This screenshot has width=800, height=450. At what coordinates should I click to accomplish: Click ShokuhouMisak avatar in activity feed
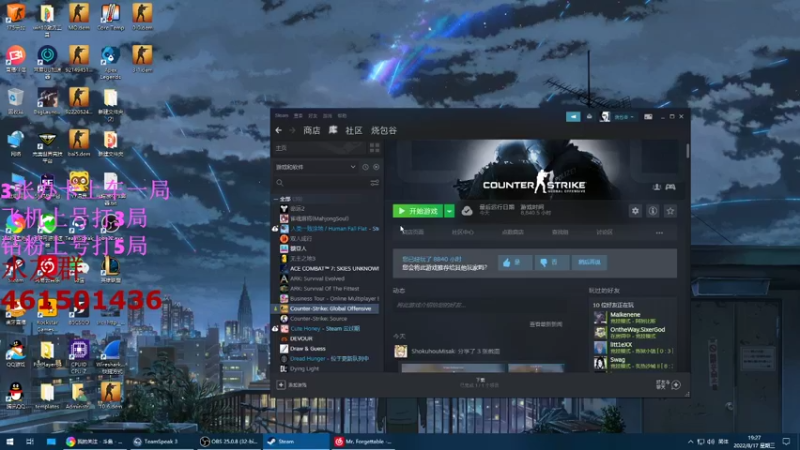(401, 352)
